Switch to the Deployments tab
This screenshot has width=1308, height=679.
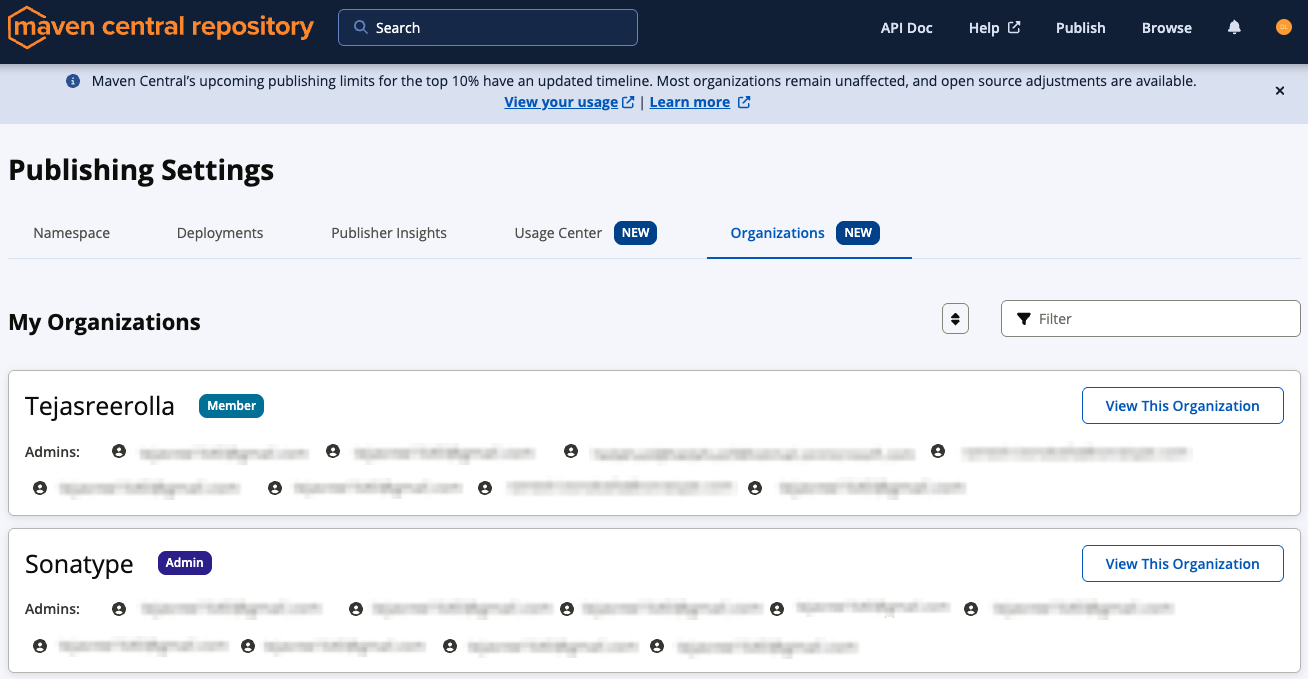(220, 233)
